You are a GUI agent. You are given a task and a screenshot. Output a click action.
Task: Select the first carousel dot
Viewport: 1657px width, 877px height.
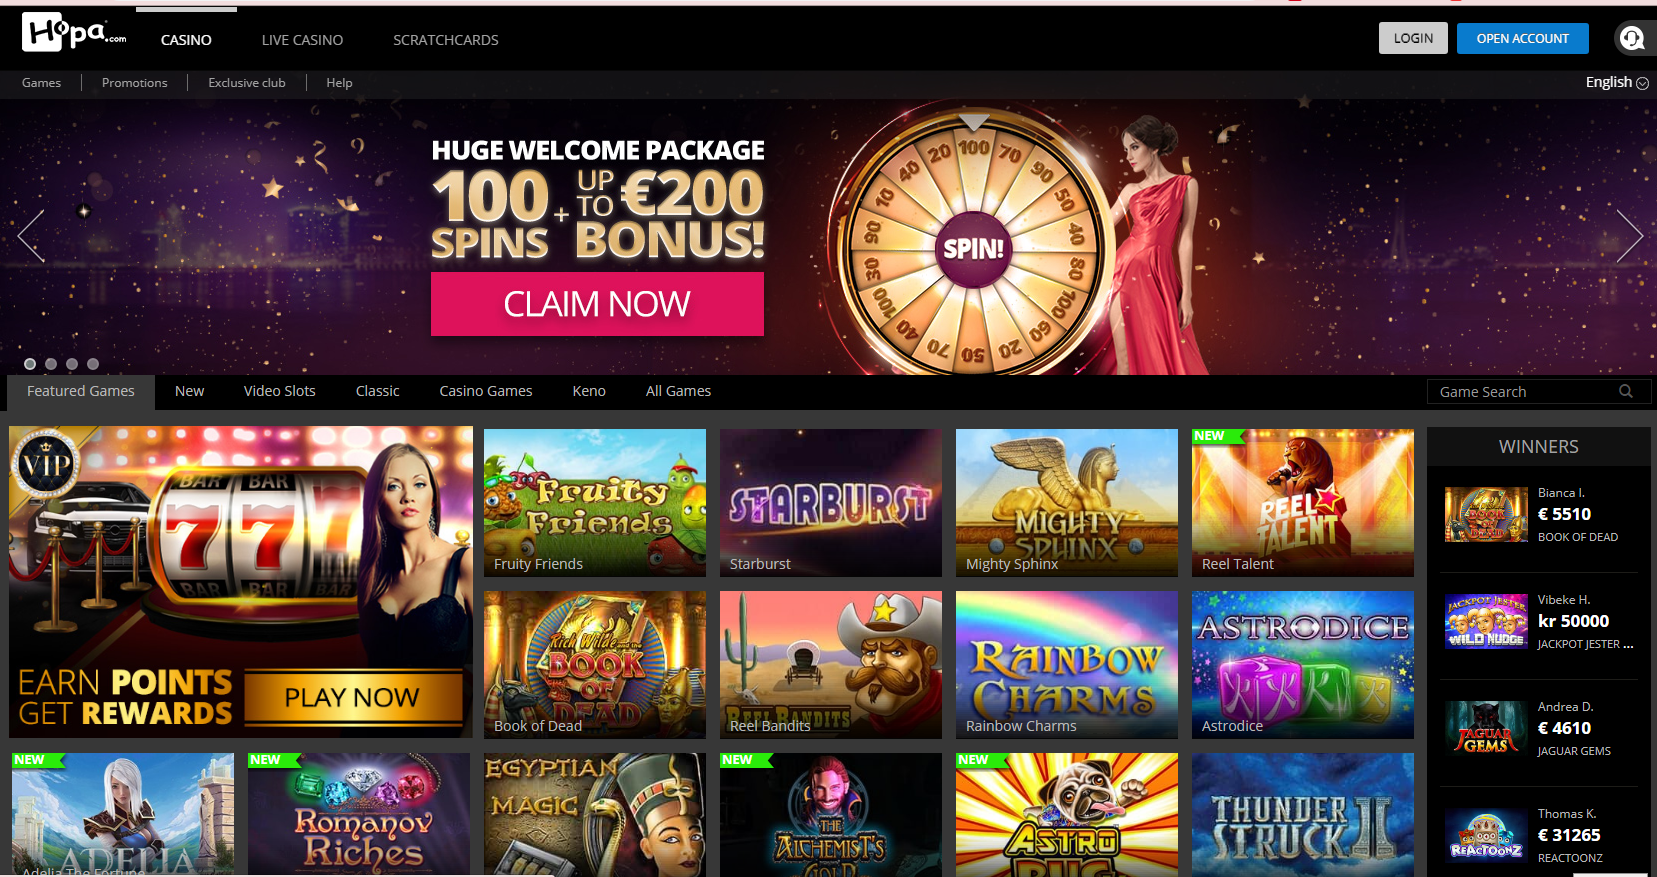click(30, 364)
